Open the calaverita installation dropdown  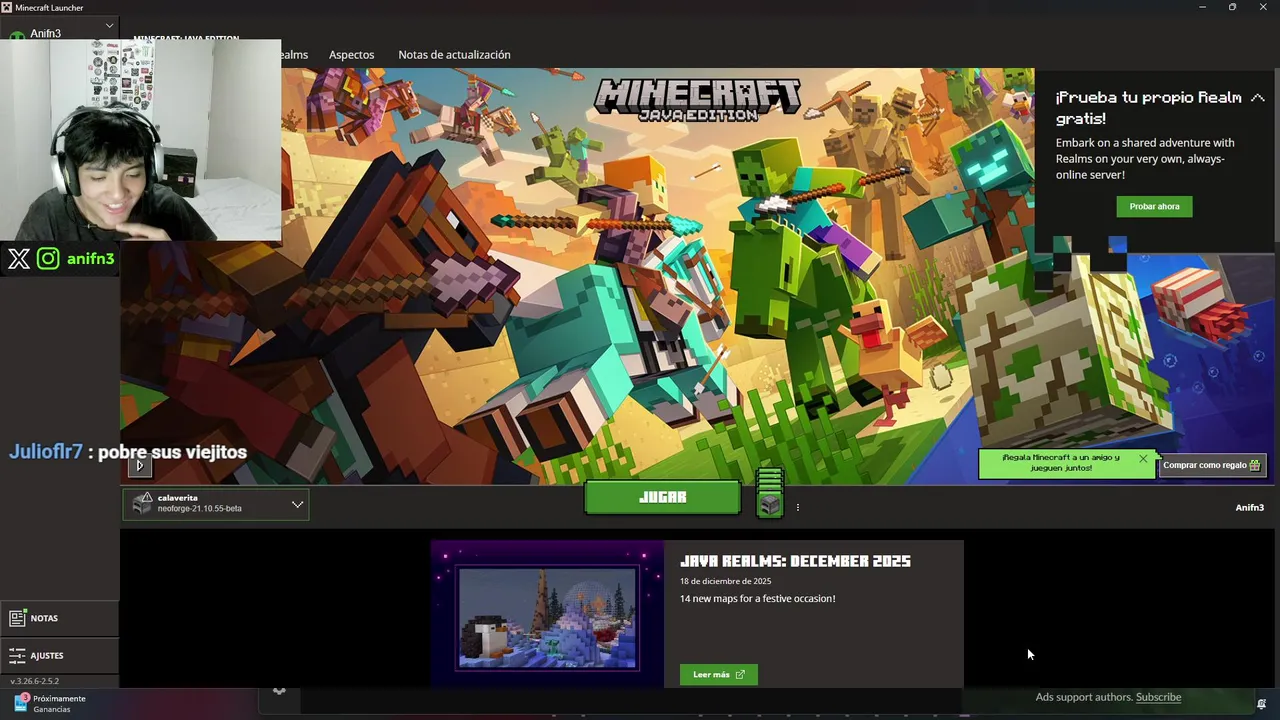[216, 504]
